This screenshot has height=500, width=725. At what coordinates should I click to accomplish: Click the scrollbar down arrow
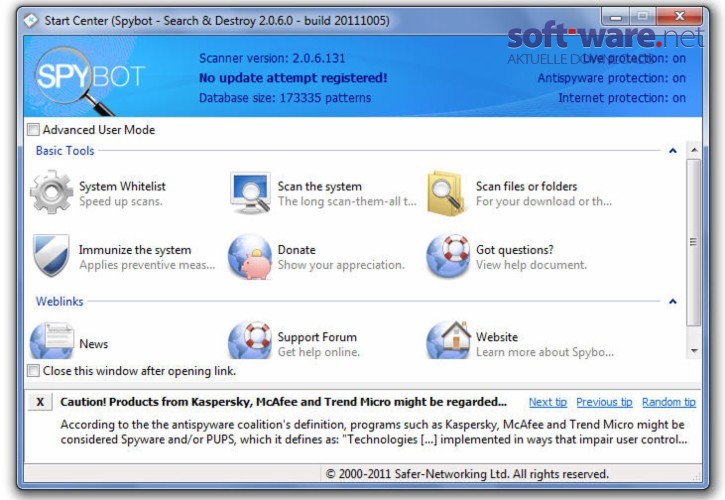tap(694, 351)
